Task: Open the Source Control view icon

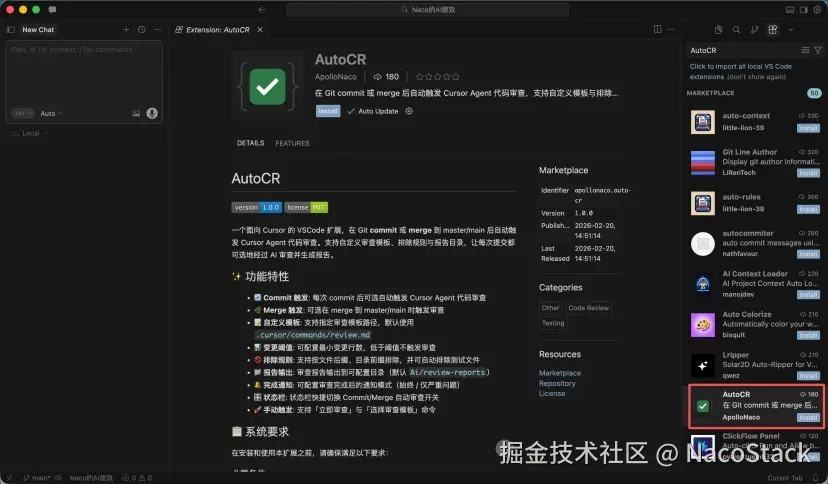Action: (754, 30)
